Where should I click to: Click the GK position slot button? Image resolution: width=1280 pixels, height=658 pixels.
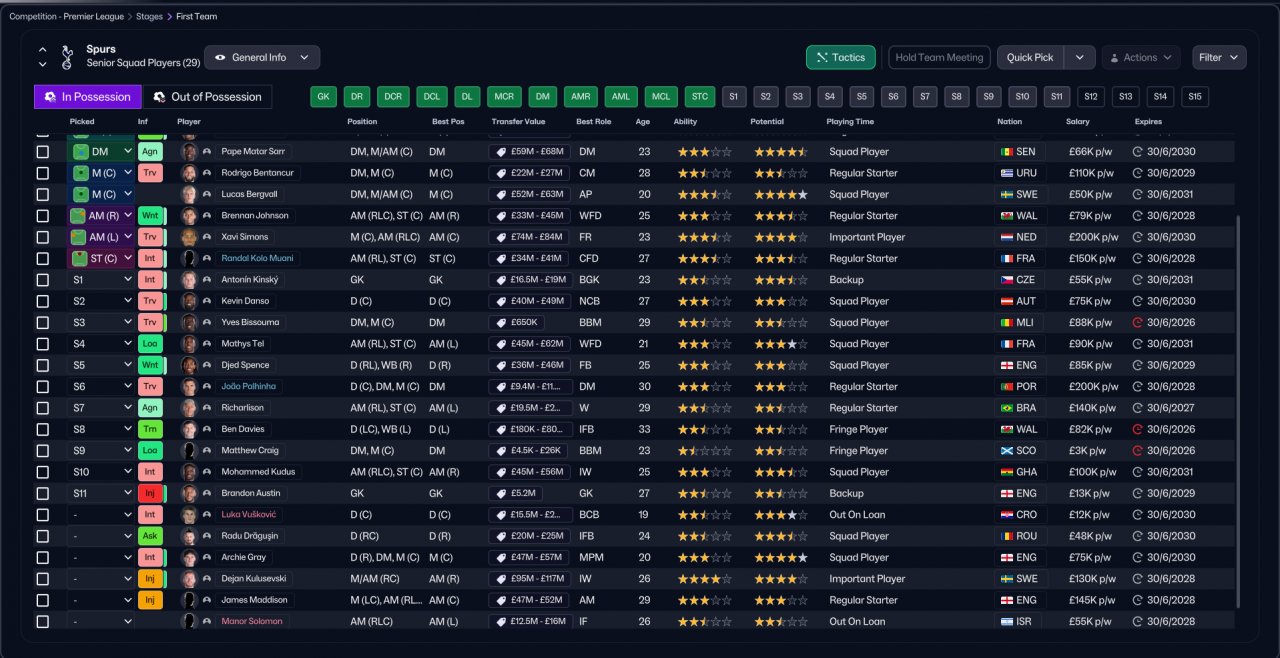tap(323, 97)
